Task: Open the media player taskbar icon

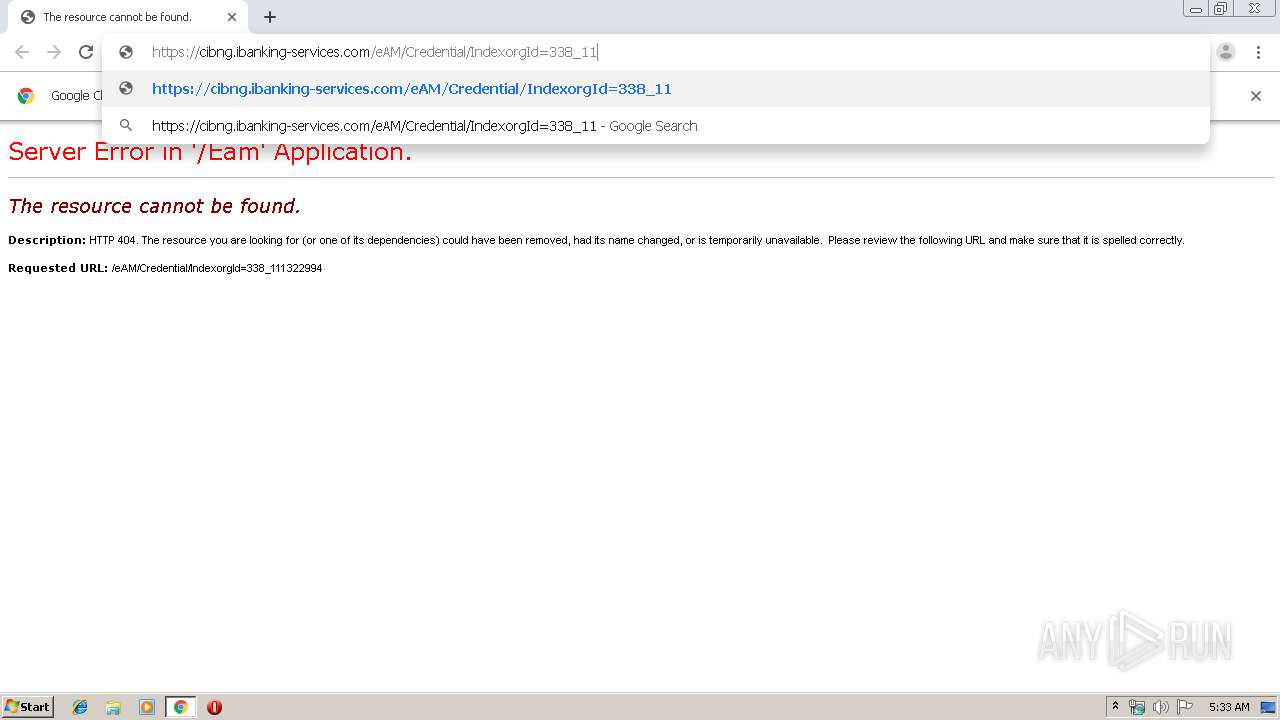Action: tap(147, 707)
